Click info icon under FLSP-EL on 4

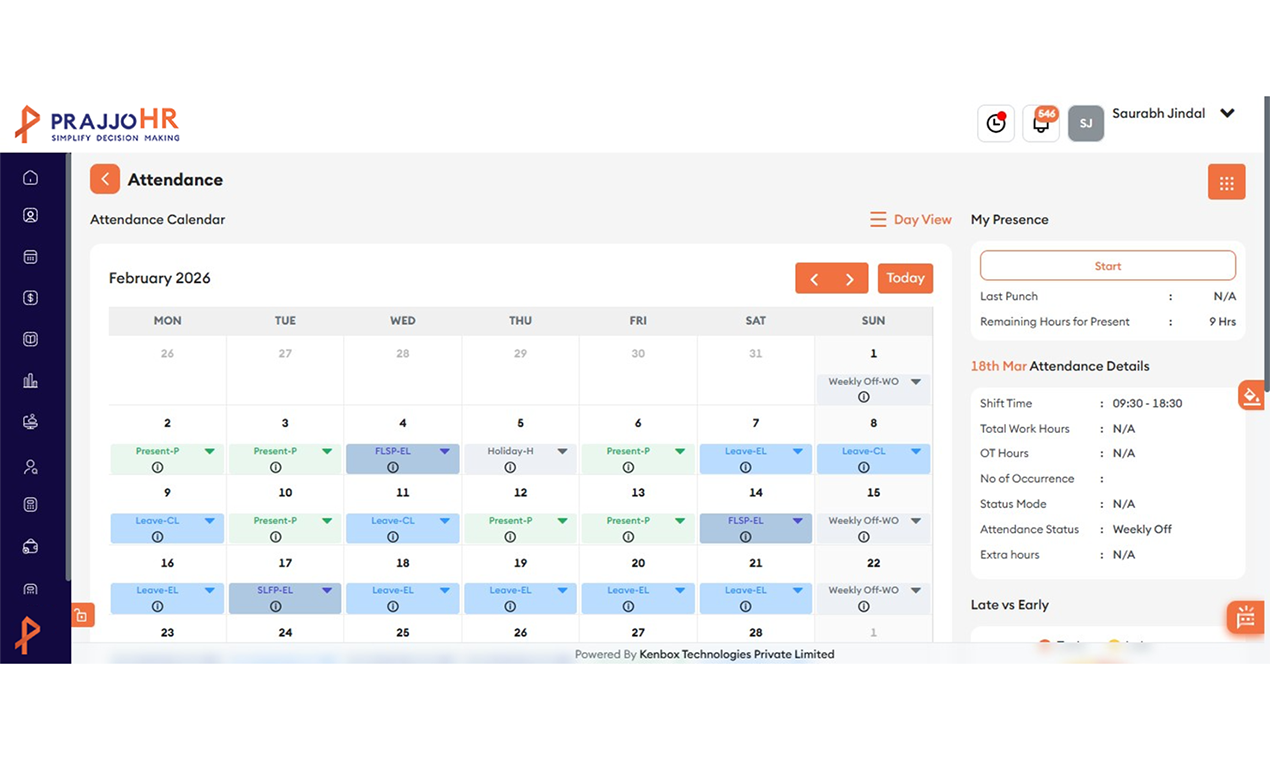click(x=393, y=467)
